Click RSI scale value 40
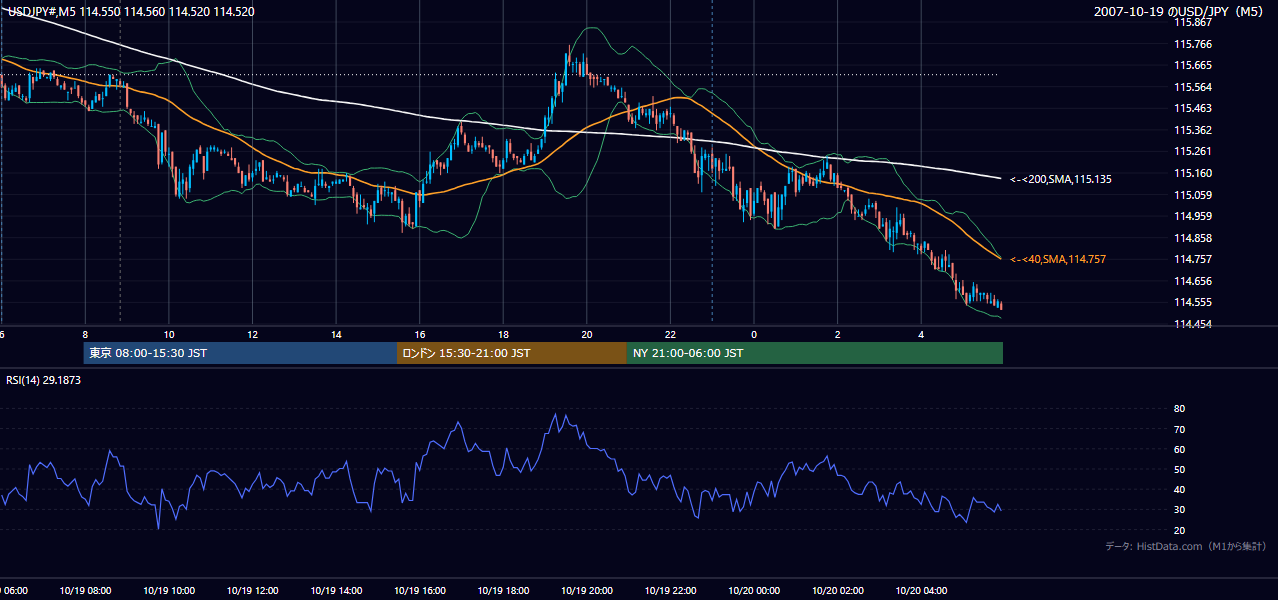Viewport: 1278px width, 600px height. pyautogui.click(x=1179, y=490)
